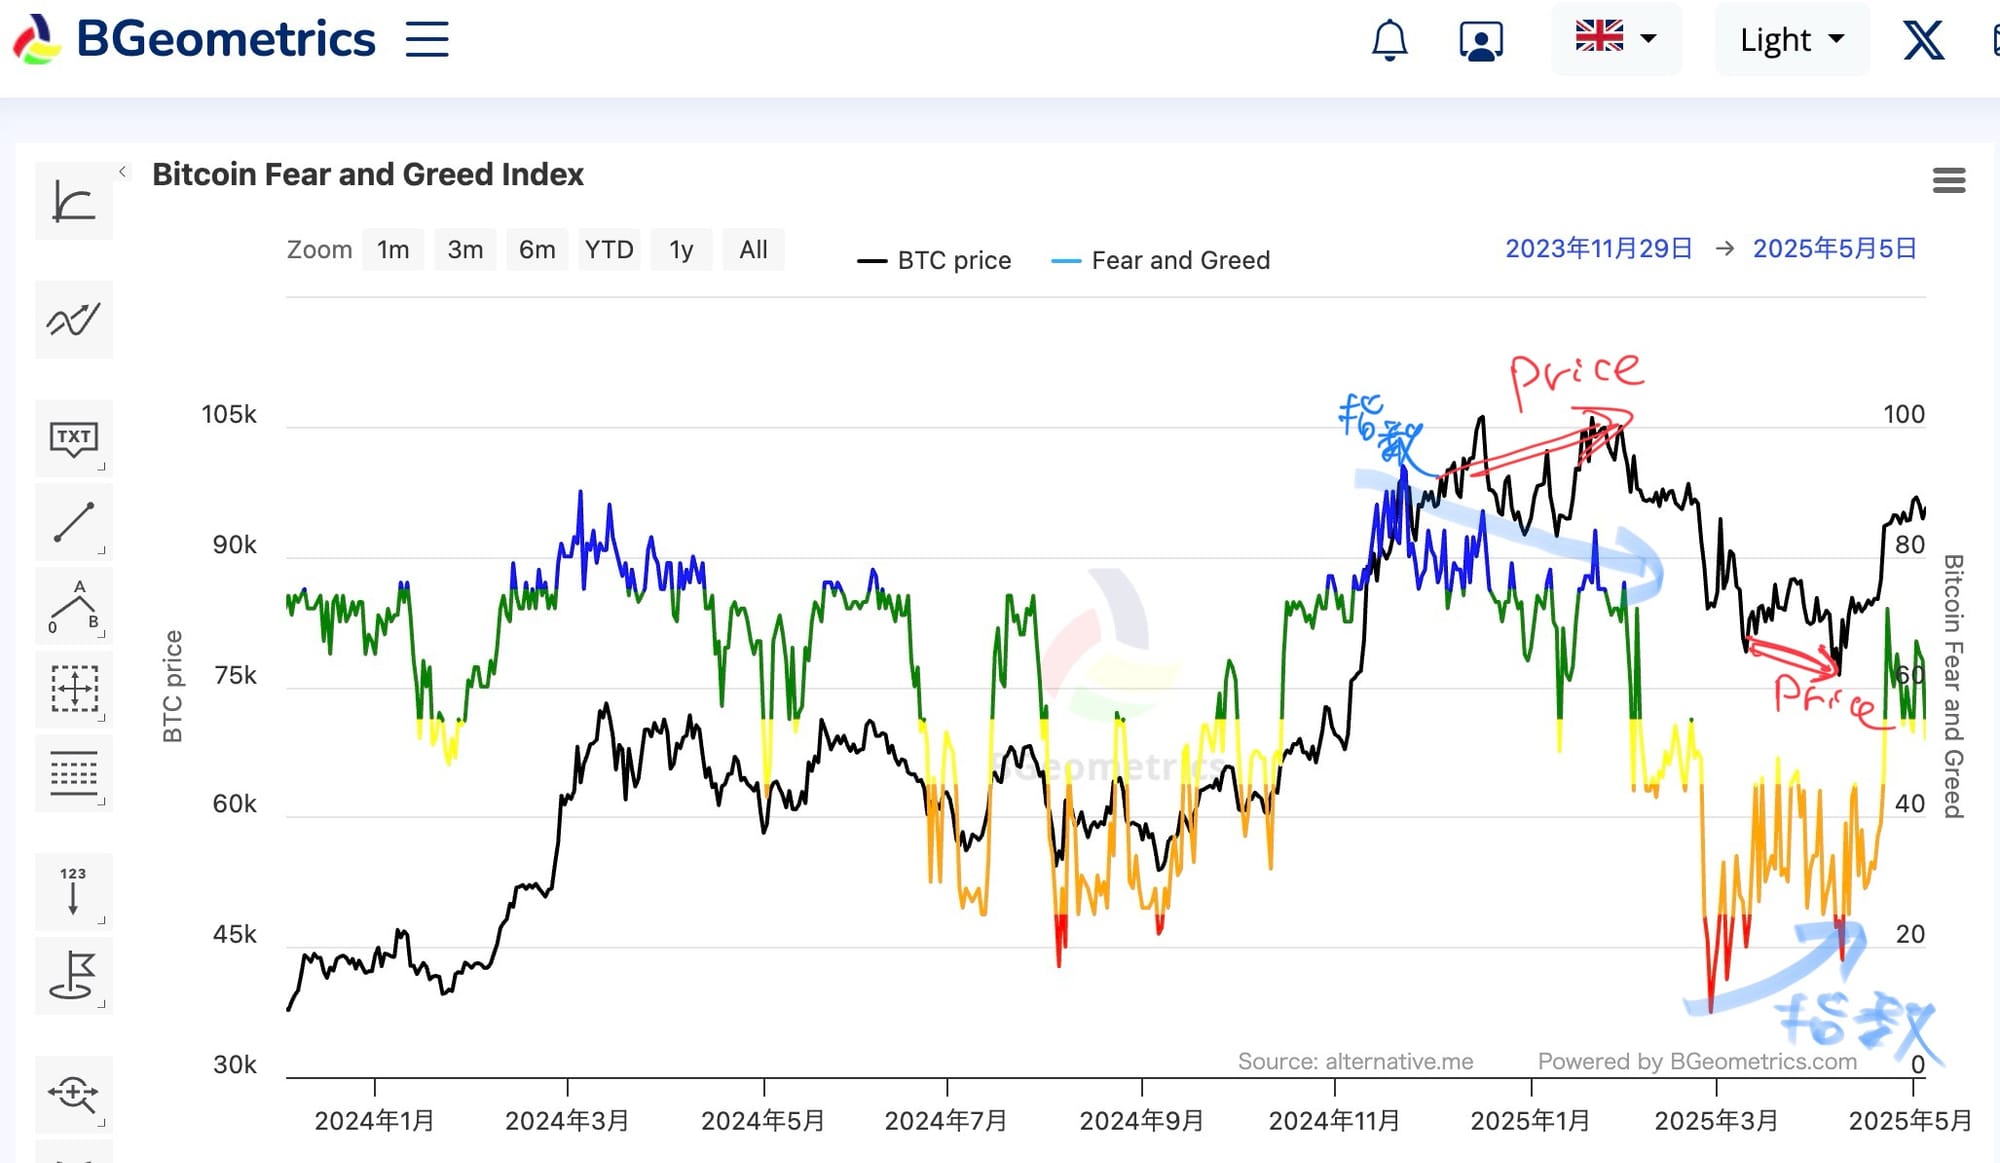Viewport: 2000px width, 1163px height.
Task: Open the user account icon
Action: 1480,41
